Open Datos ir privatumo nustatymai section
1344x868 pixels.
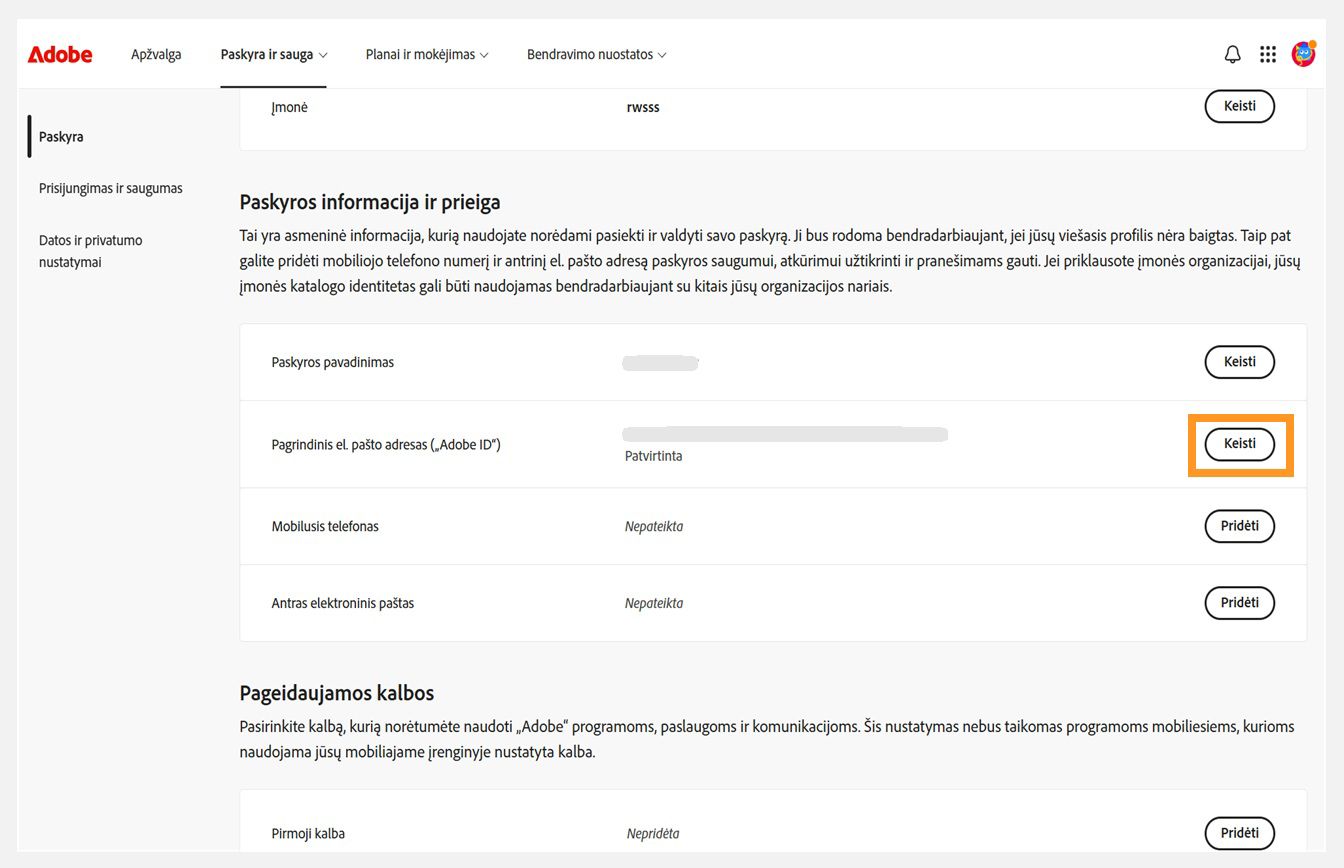91,251
